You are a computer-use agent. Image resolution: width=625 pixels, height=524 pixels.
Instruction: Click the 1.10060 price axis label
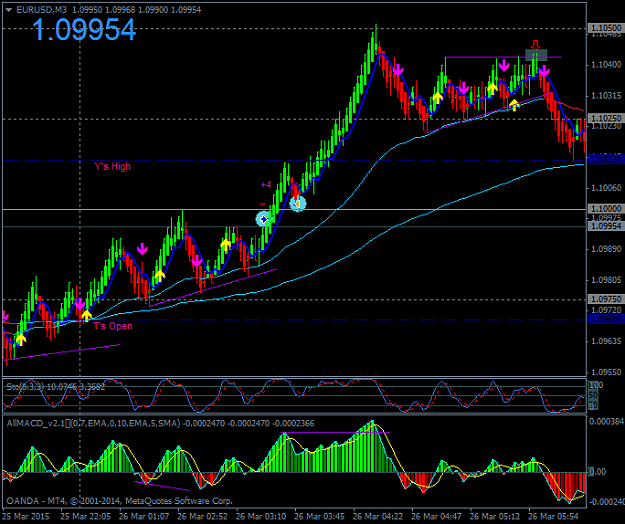pos(606,187)
